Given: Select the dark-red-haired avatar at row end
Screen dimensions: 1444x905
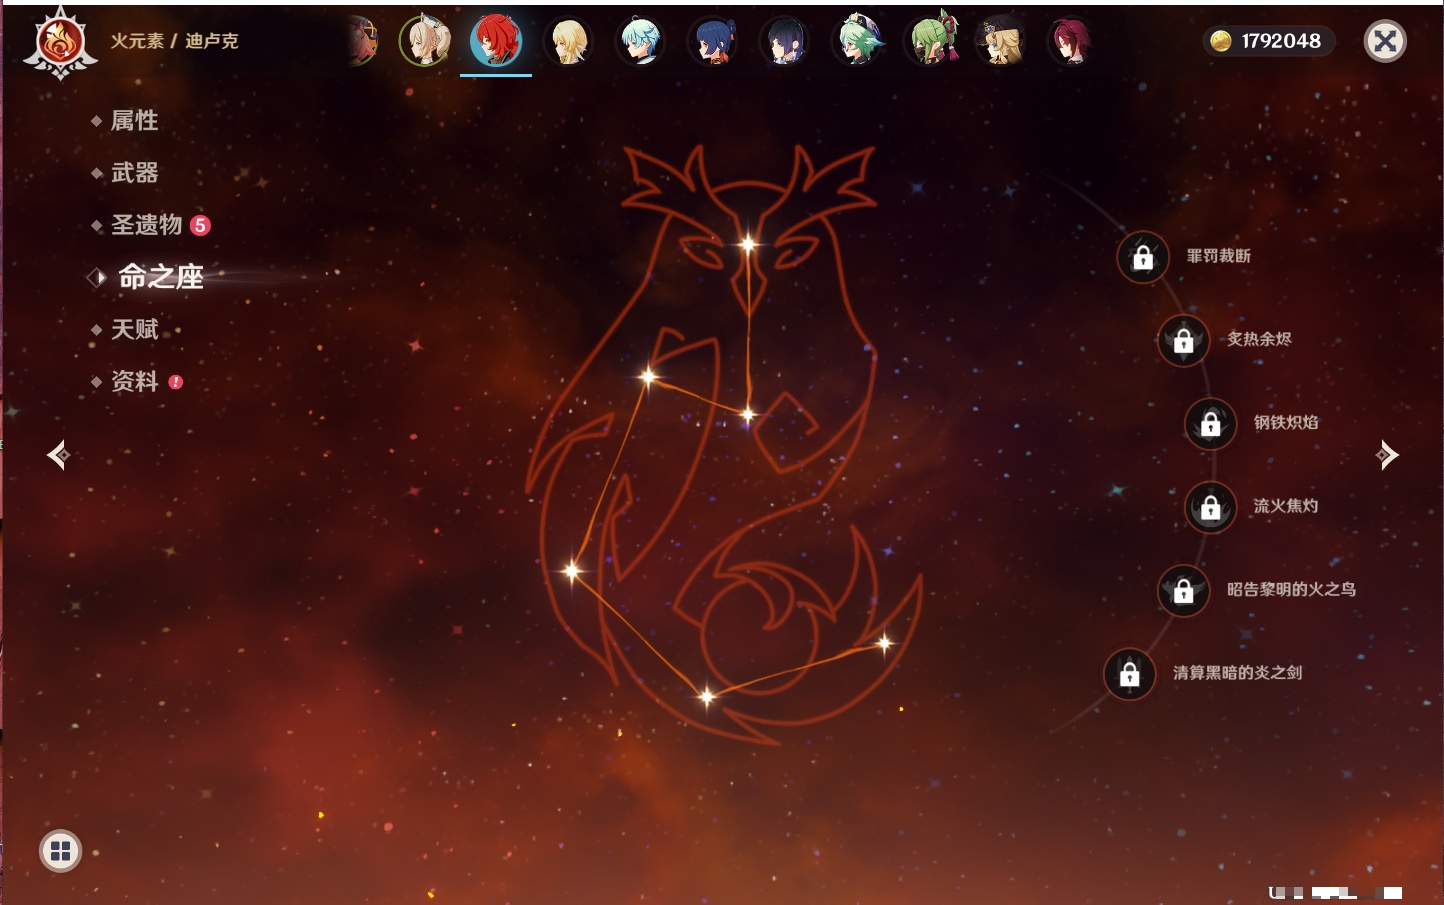Looking at the screenshot, I should tap(1071, 41).
